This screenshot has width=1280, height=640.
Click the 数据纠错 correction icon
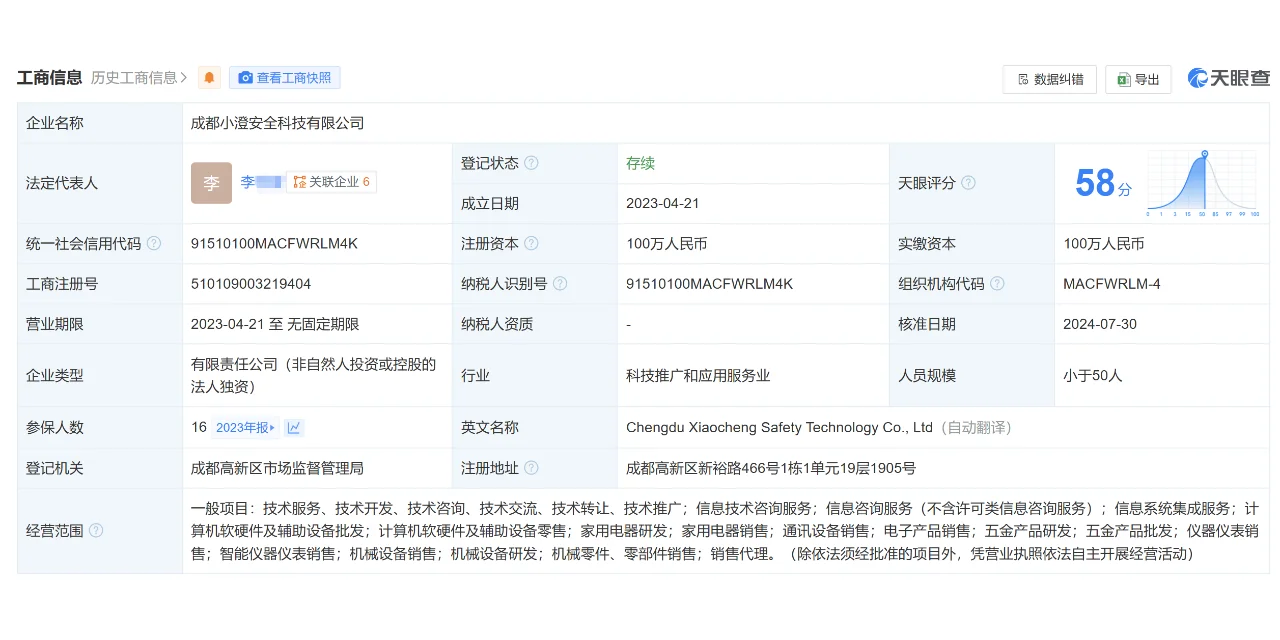click(x=1022, y=78)
